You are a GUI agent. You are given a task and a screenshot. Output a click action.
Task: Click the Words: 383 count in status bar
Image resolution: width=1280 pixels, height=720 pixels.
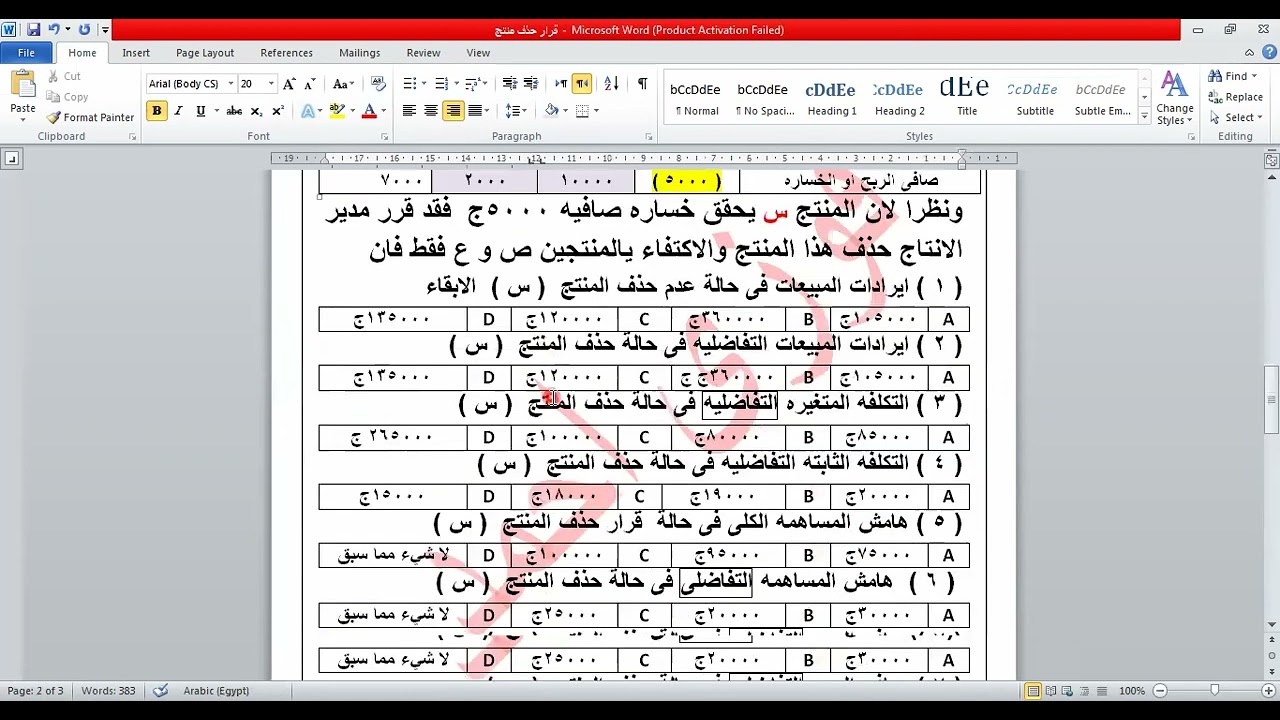(108, 691)
